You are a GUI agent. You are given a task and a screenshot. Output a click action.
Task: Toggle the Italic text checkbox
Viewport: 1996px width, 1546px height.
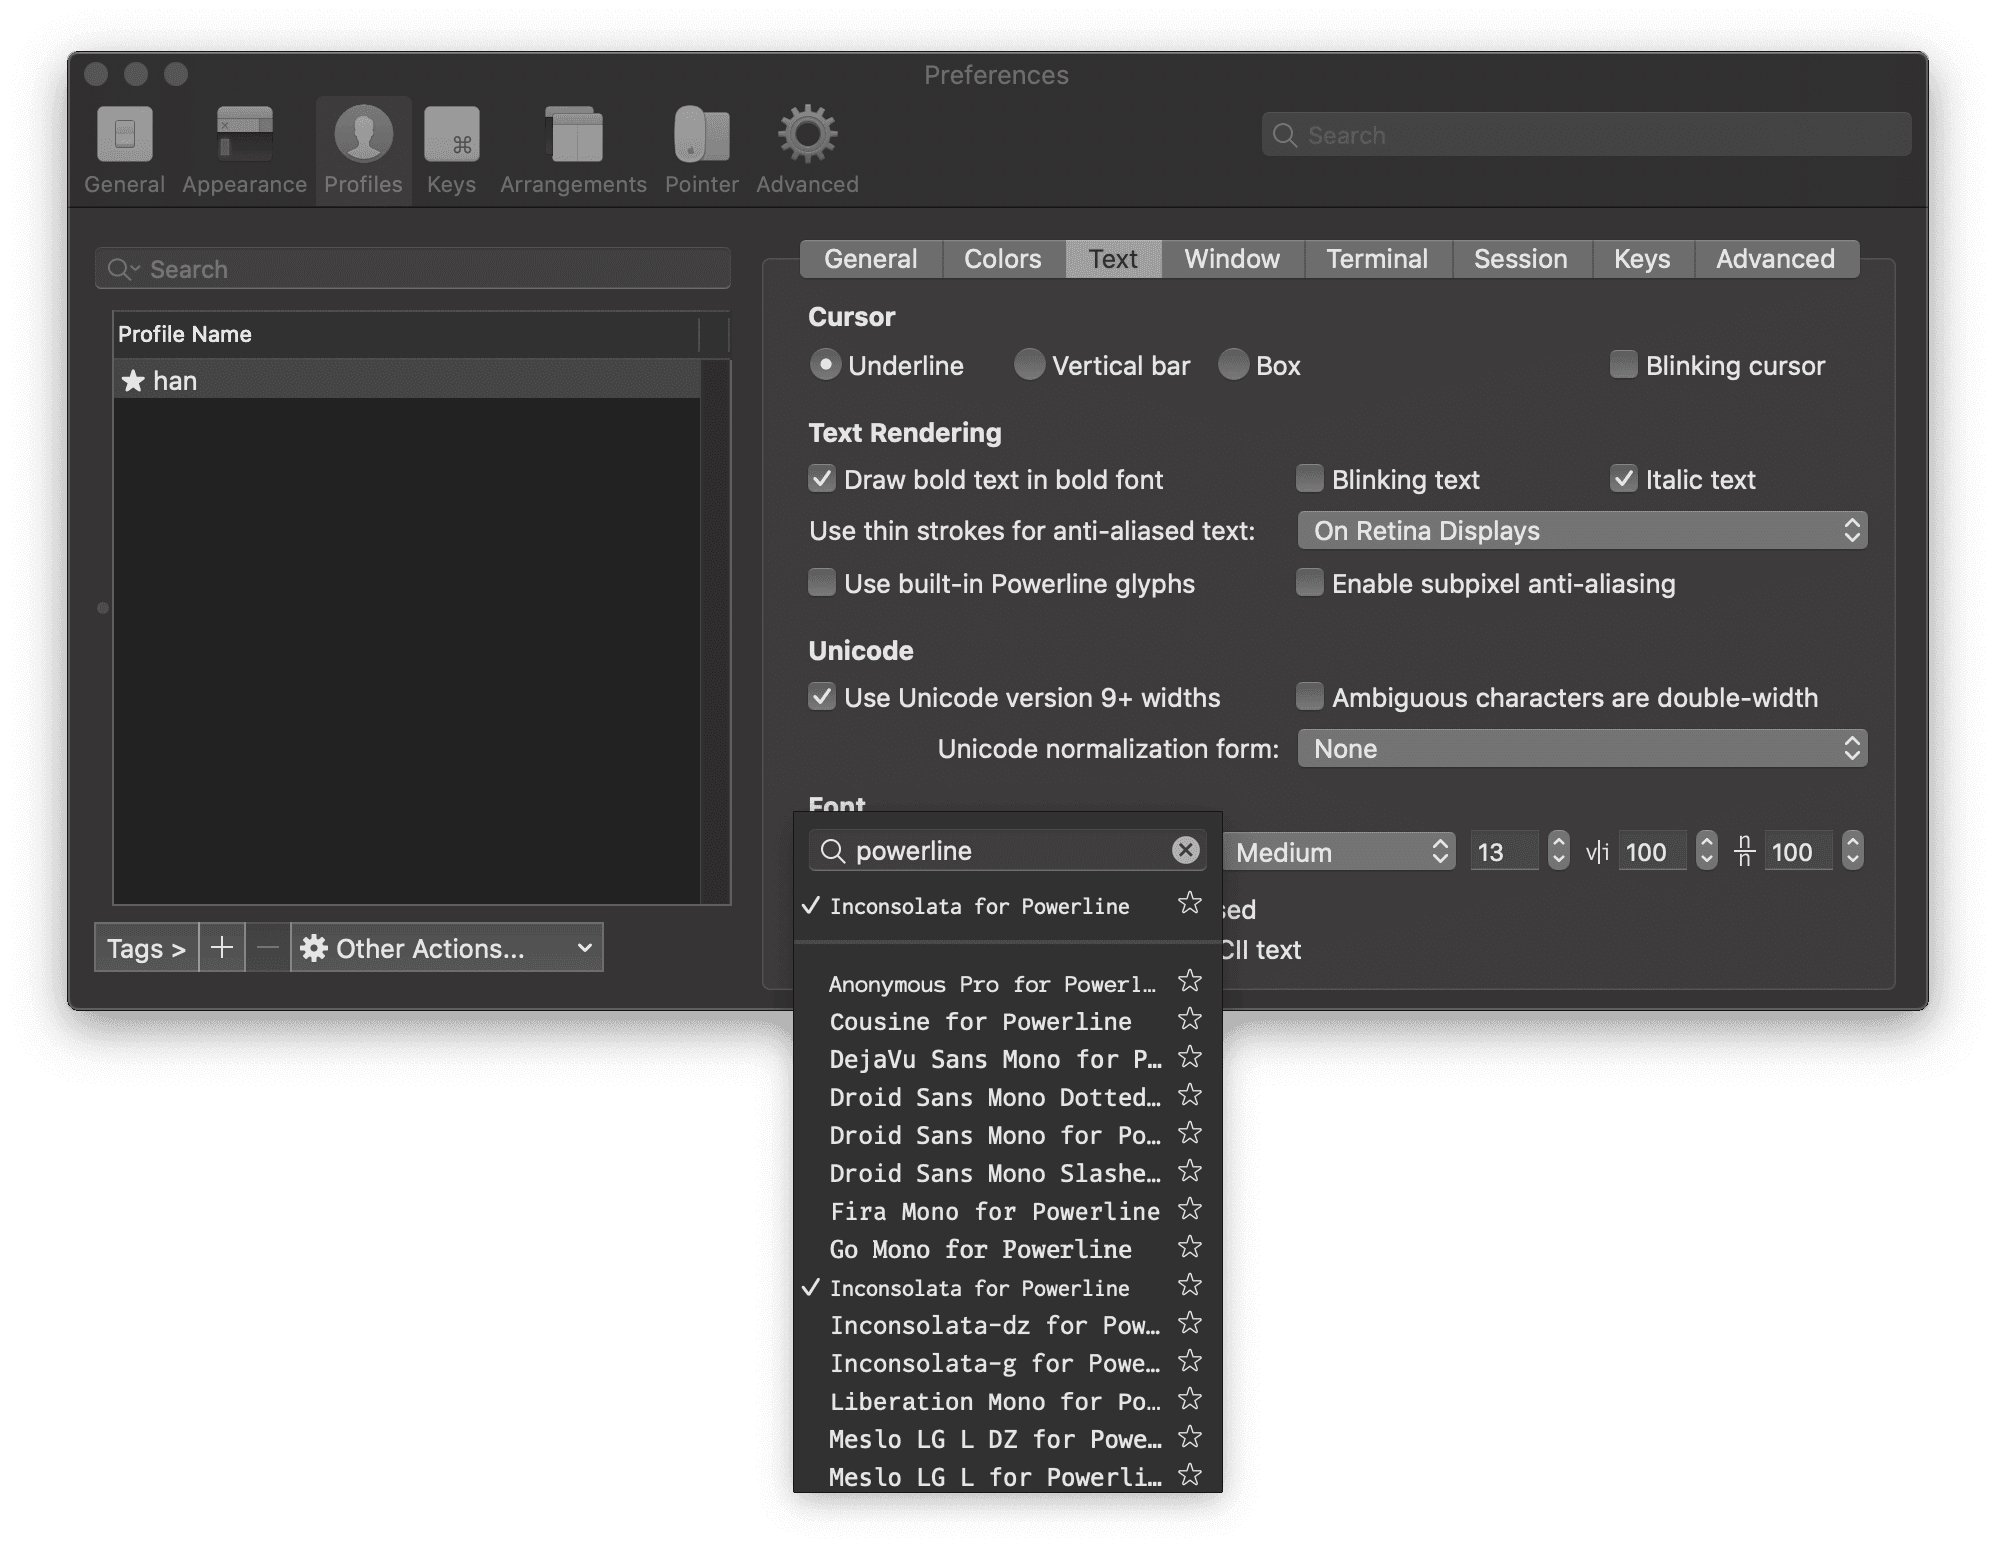[1623, 479]
